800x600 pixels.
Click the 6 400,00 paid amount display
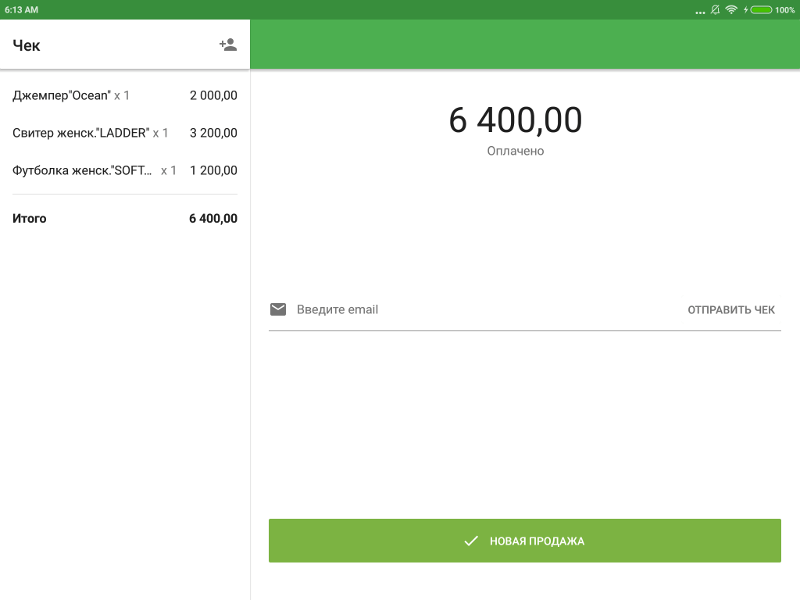[x=516, y=119]
